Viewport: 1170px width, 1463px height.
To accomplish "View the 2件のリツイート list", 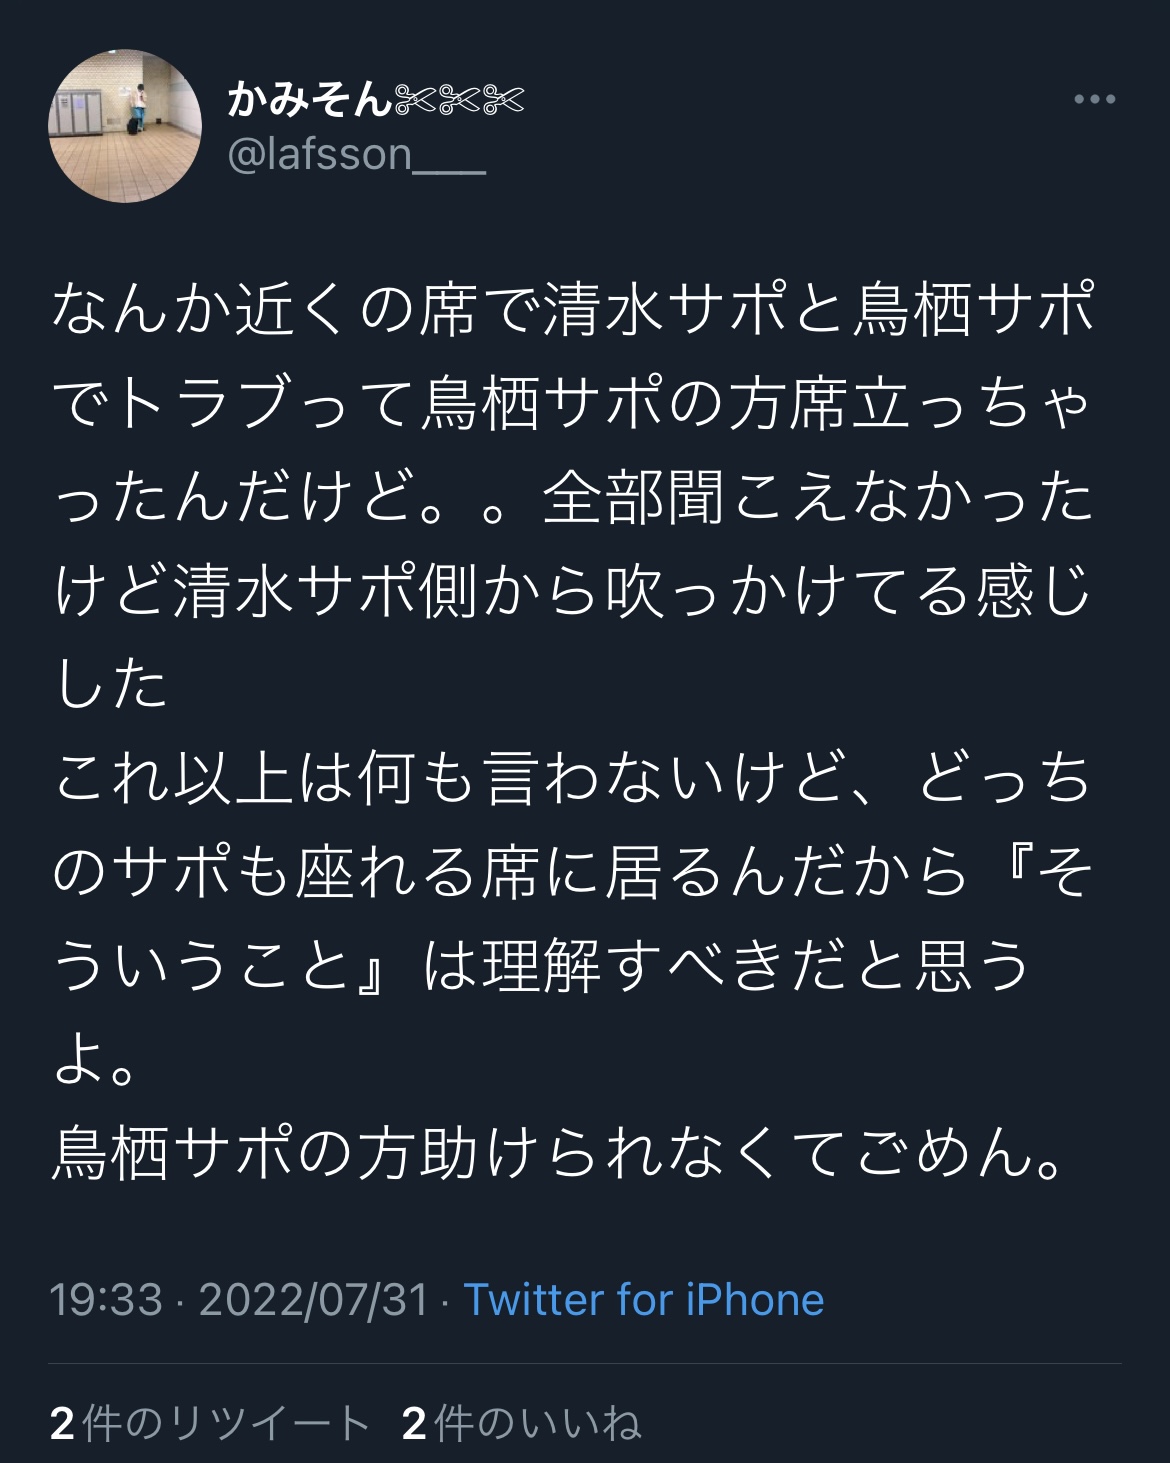I will [210, 1423].
